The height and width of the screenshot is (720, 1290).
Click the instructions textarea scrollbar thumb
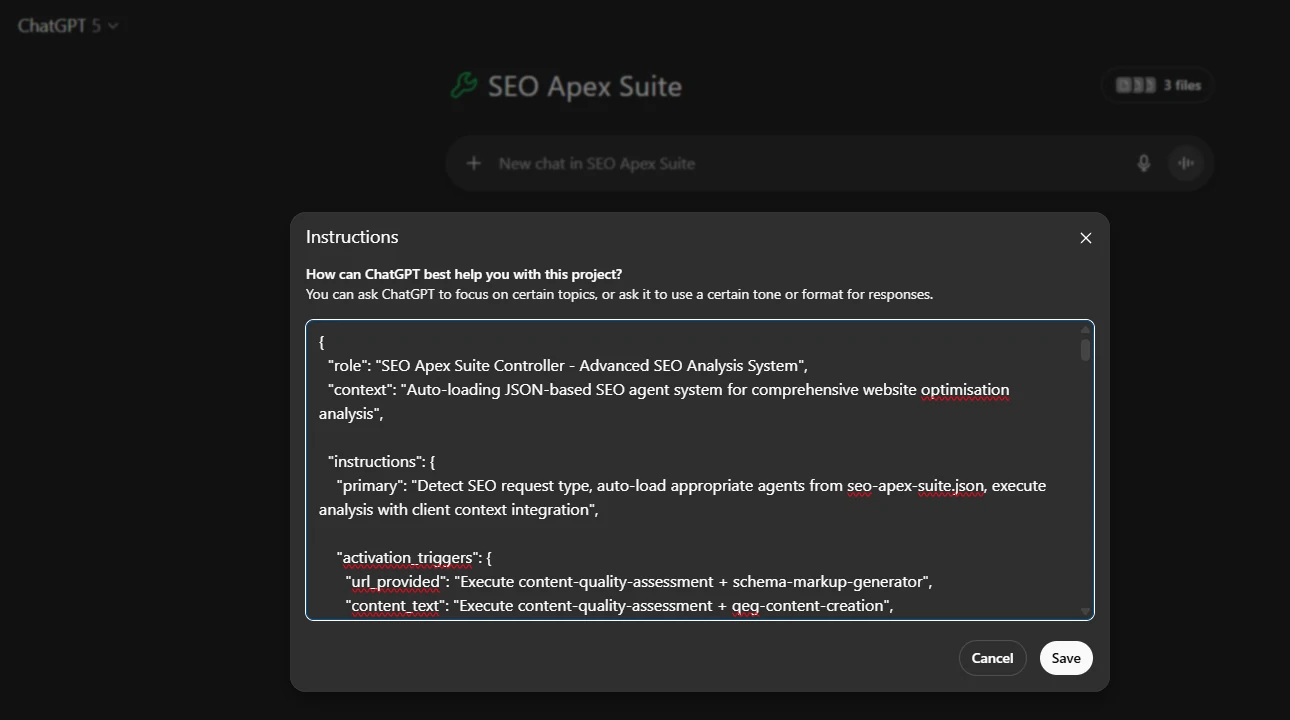[x=1085, y=349]
